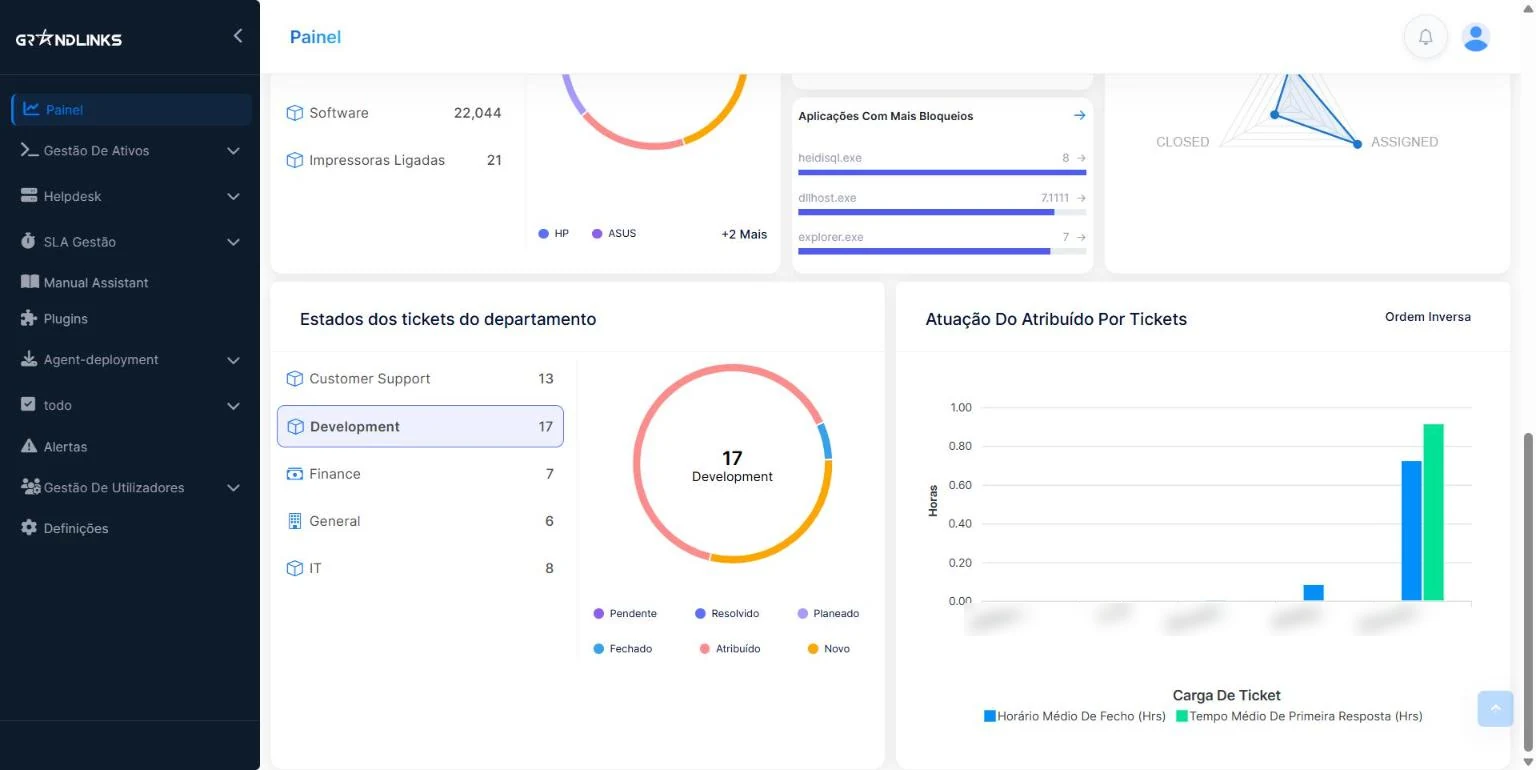
Task: Select the Customer Support department row
Action: 420,378
